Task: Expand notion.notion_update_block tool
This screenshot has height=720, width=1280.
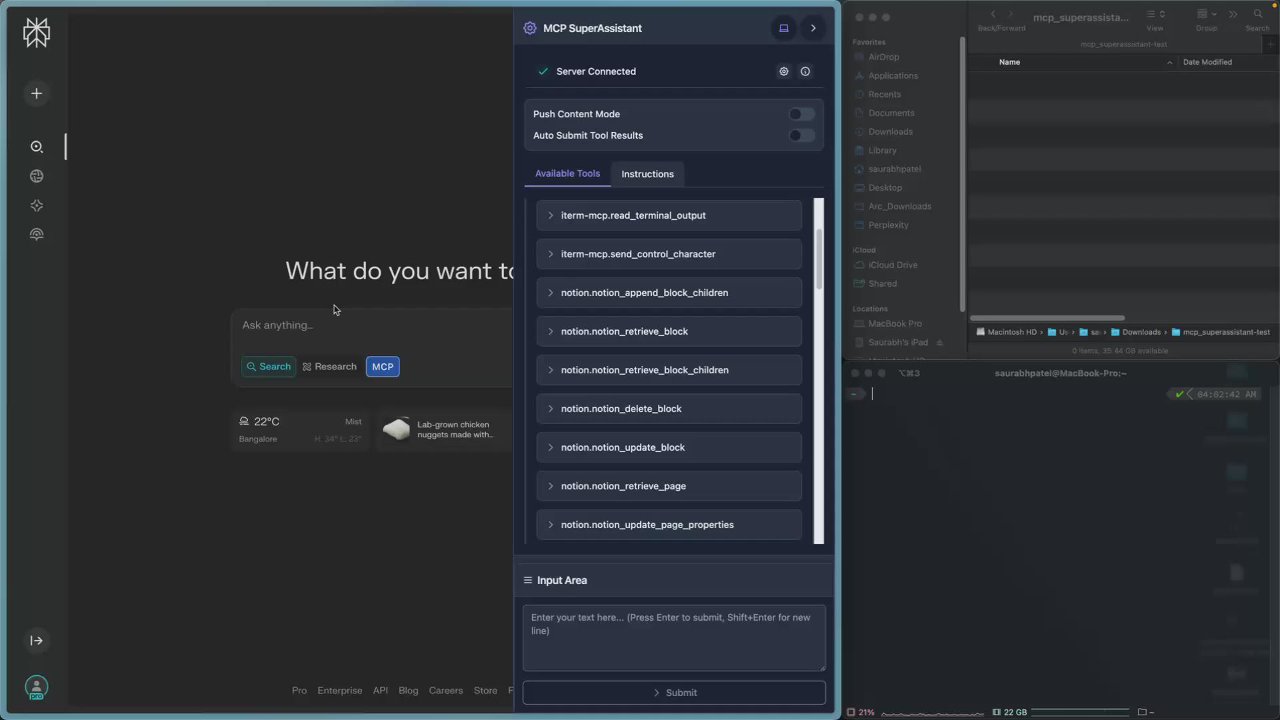Action: (669, 447)
